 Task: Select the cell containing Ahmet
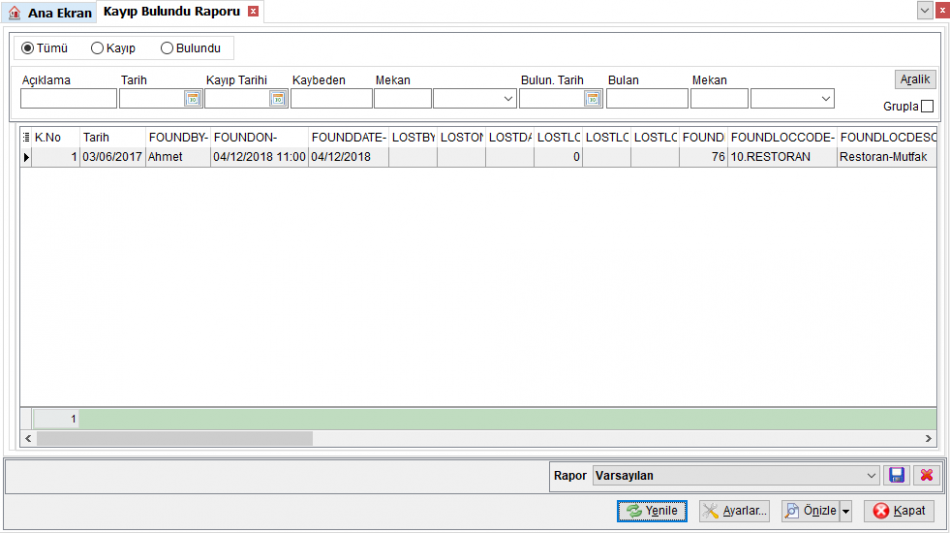click(x=178, y=157)
